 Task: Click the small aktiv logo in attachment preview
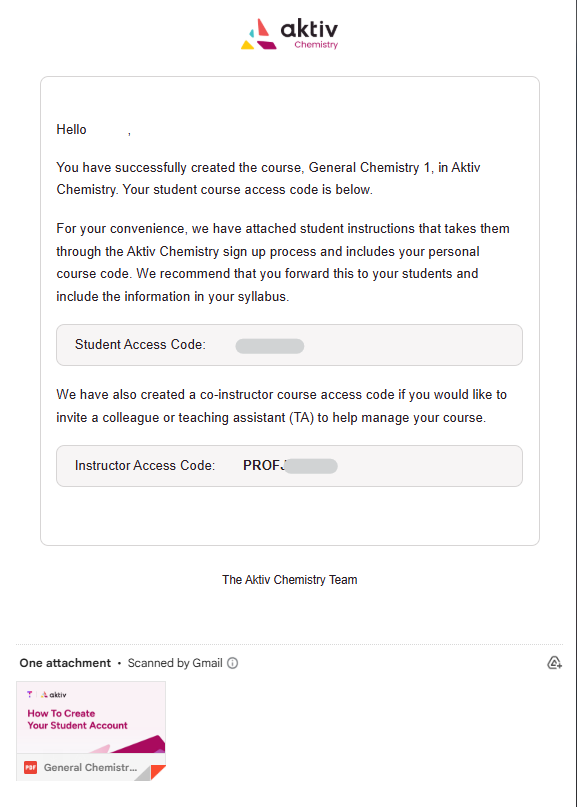[54, 694]
